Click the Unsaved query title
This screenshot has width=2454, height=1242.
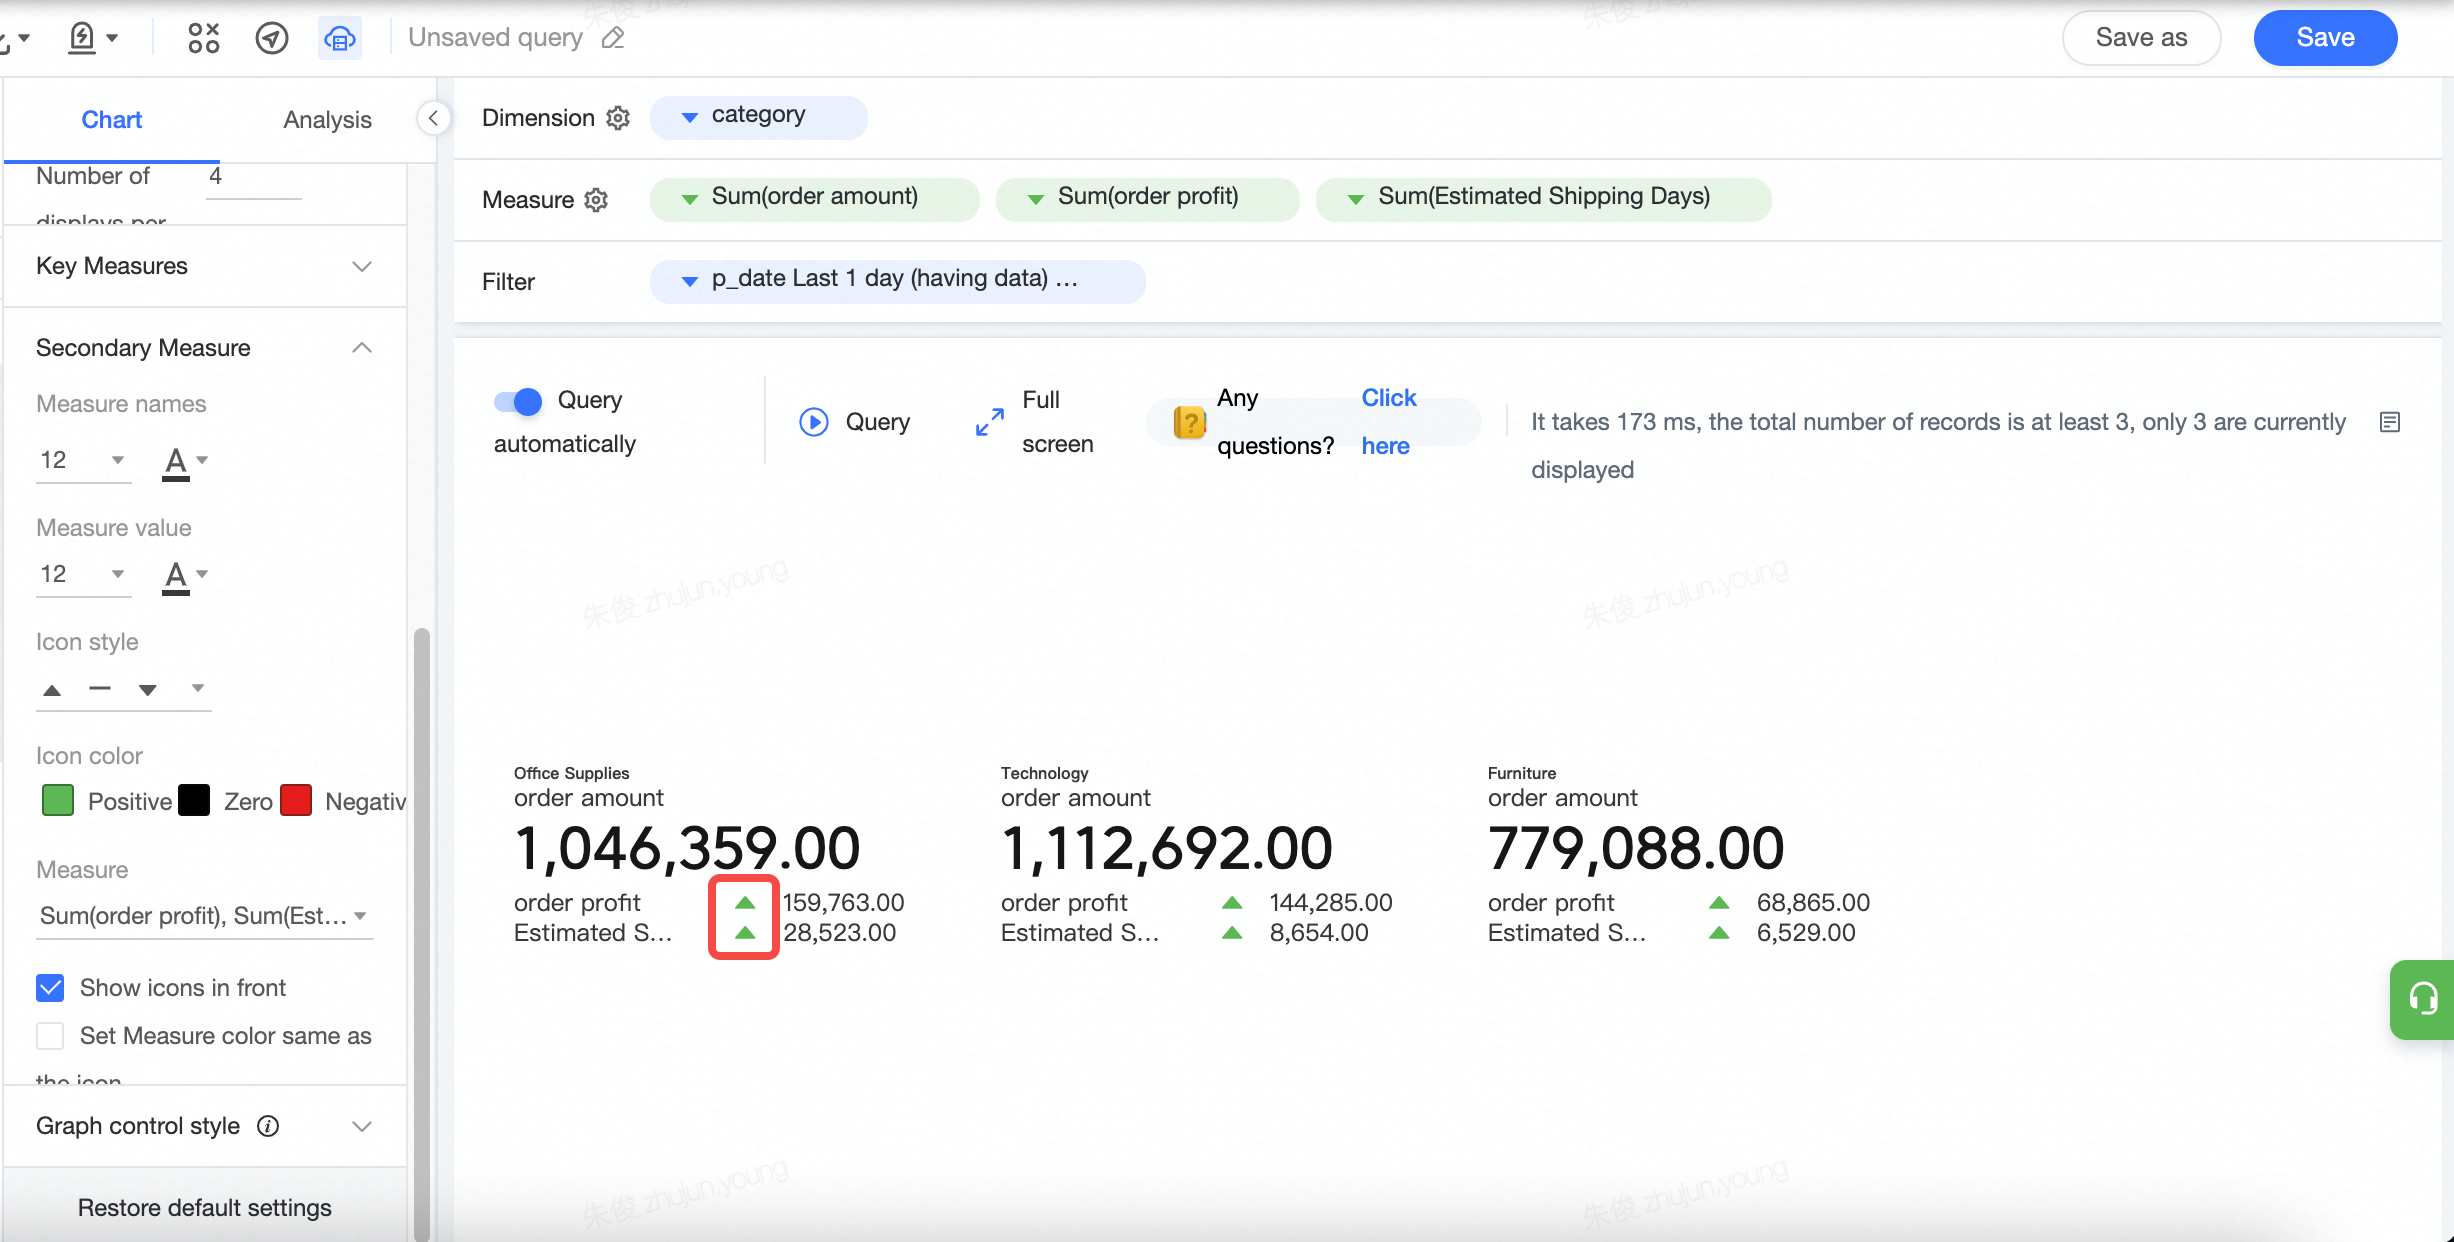(x=495, y=38)
